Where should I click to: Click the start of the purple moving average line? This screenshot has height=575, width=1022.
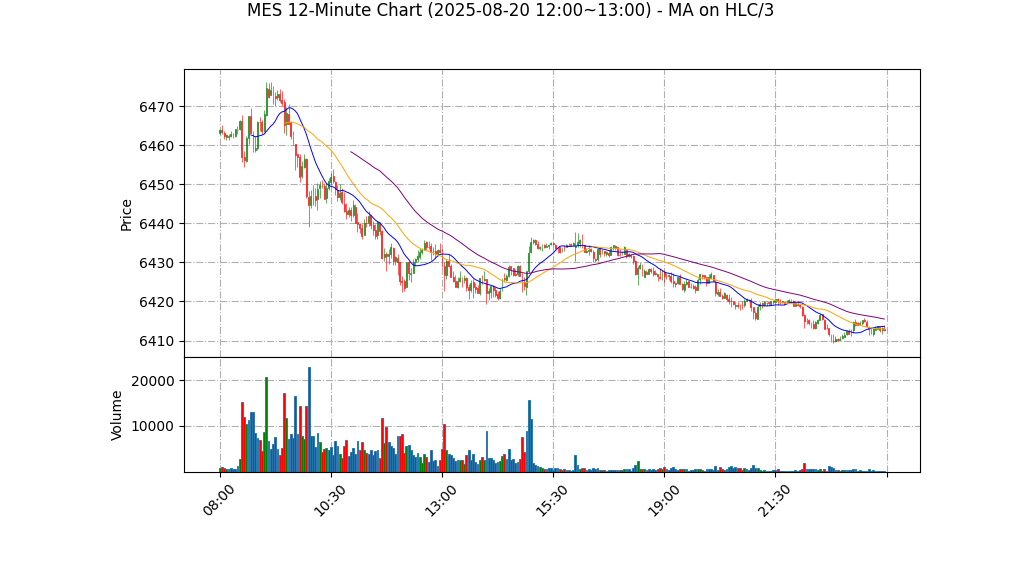click(351, 152)
